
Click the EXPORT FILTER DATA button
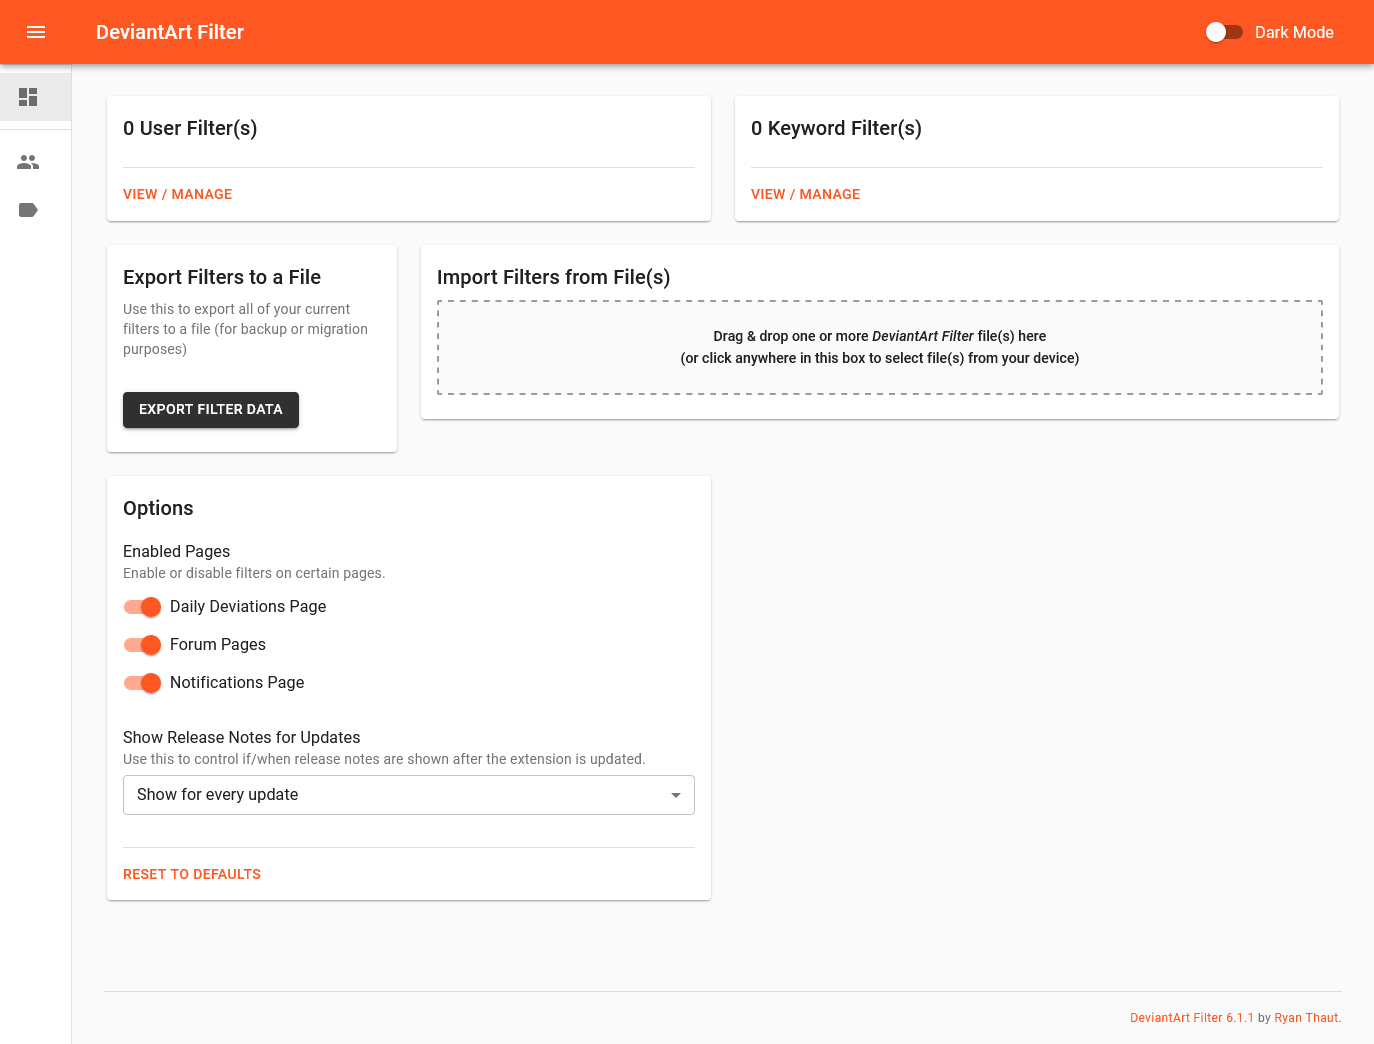click(211, 410)
